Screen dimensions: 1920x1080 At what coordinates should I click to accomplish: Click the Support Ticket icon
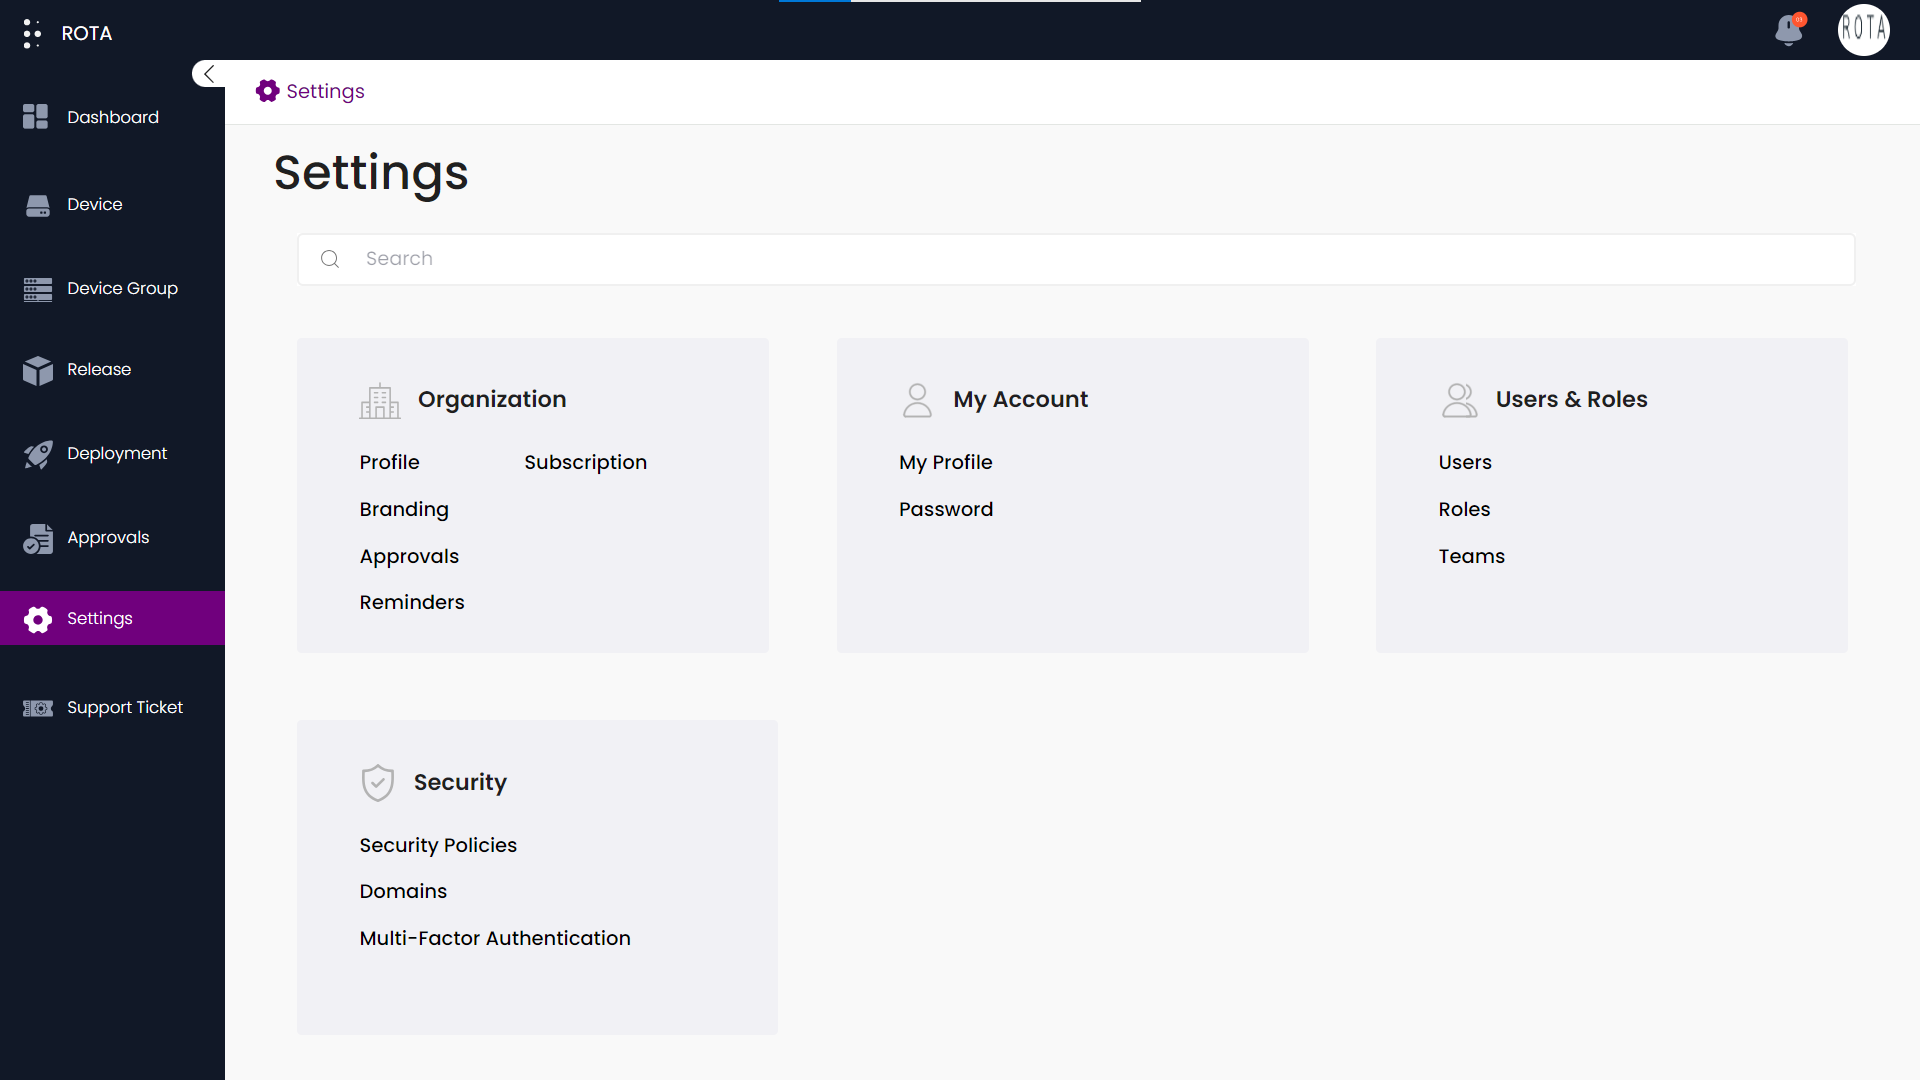point(38,707)
